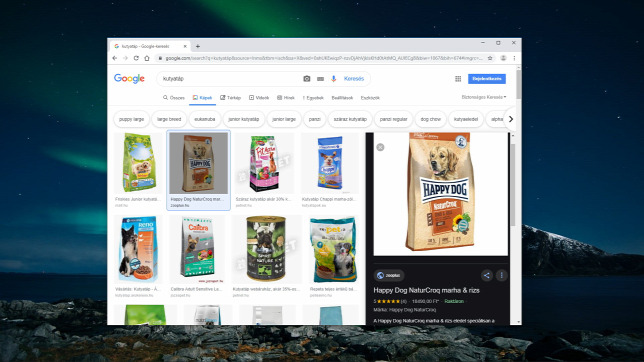
Task: Click the kutyatáp search input field
Action: (230, 78)
